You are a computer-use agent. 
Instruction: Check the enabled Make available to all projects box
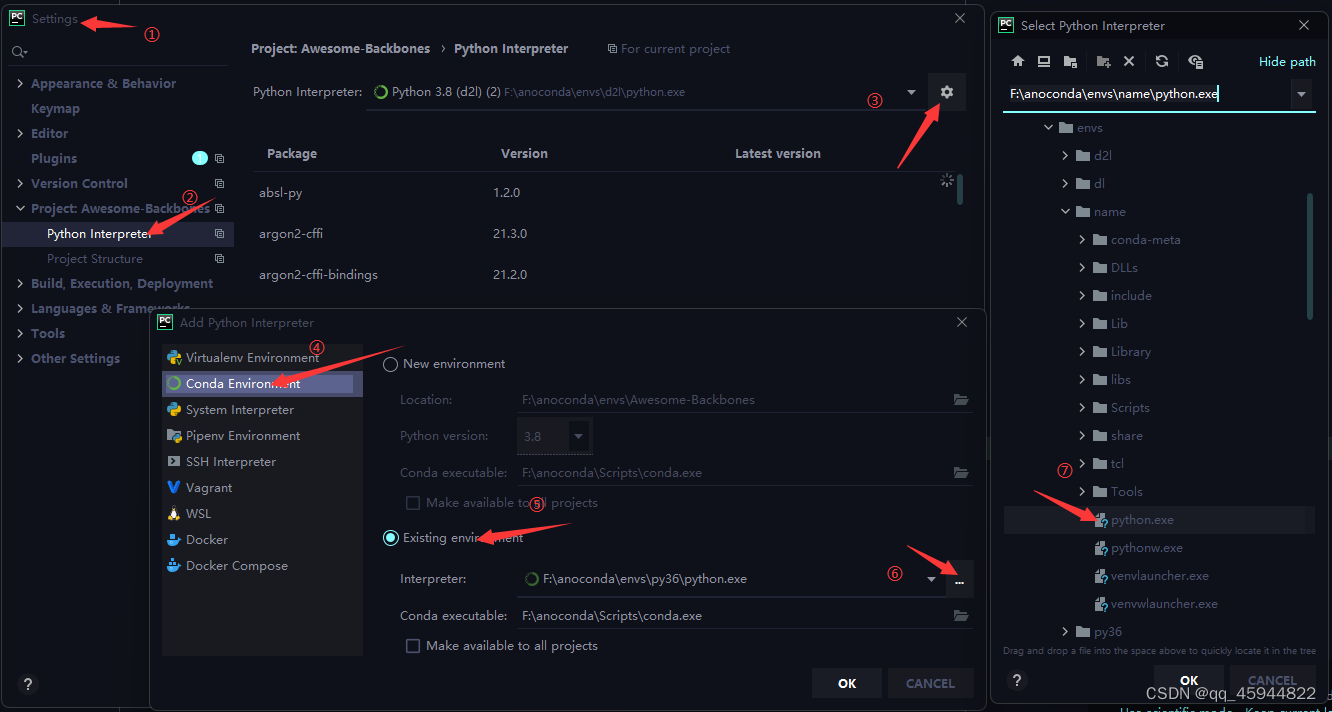click(413, 646)
